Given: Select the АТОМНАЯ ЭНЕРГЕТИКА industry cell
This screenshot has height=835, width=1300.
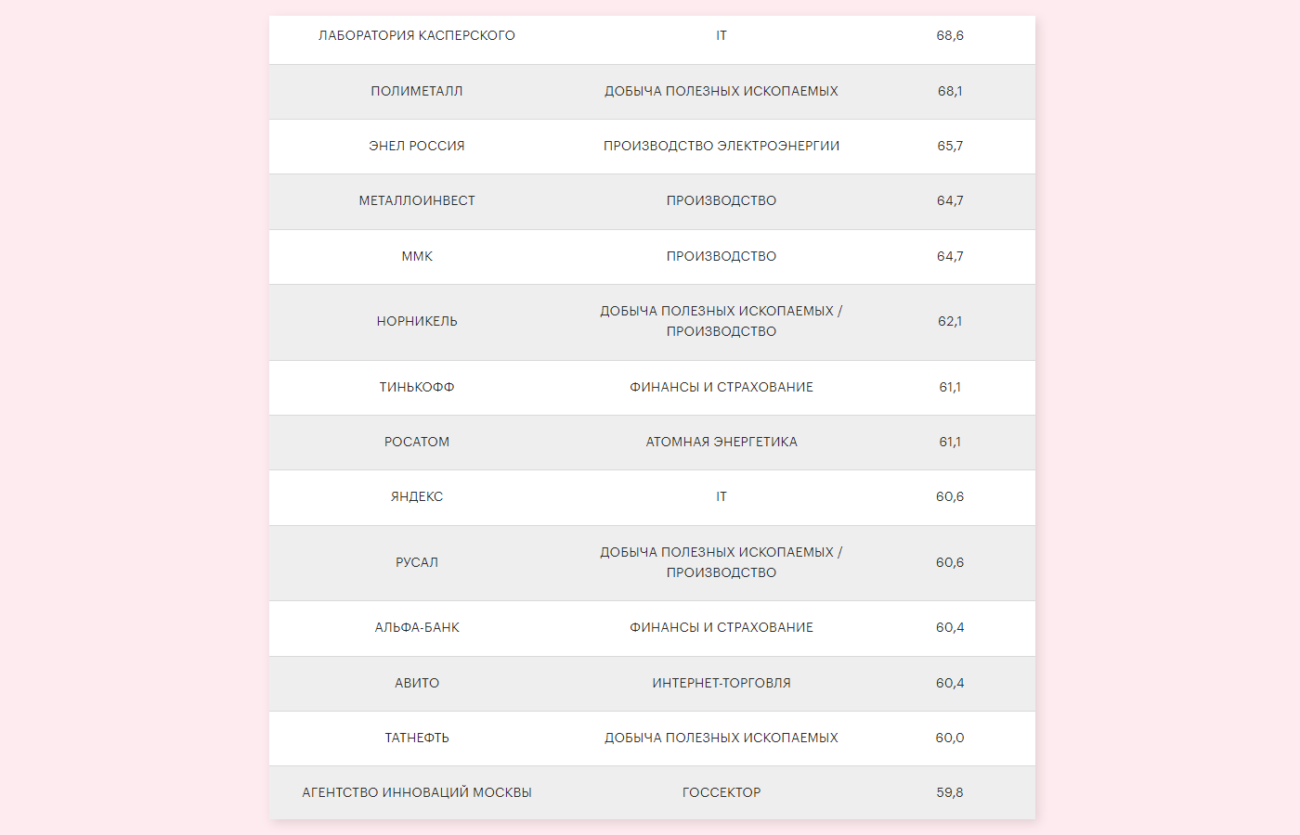Looking at the screenshot, I should point(721,442).
